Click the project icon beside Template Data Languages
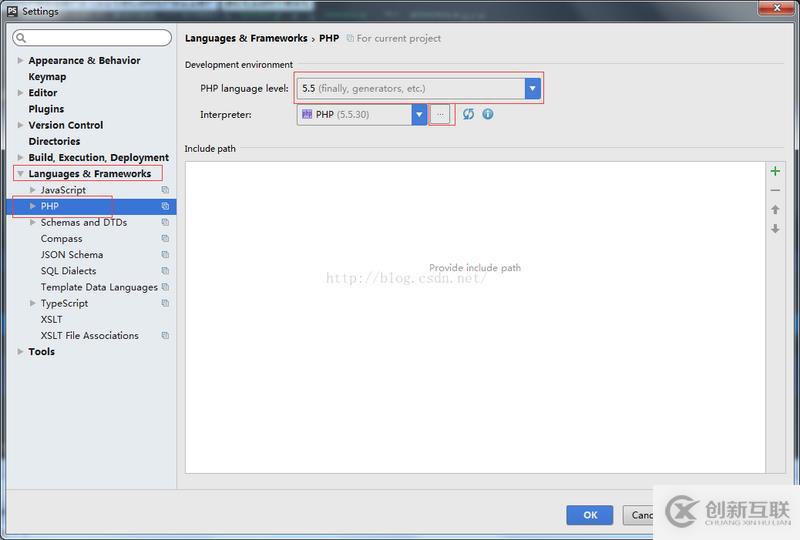This screenshot has height=540, width=800. click(165, 287)
